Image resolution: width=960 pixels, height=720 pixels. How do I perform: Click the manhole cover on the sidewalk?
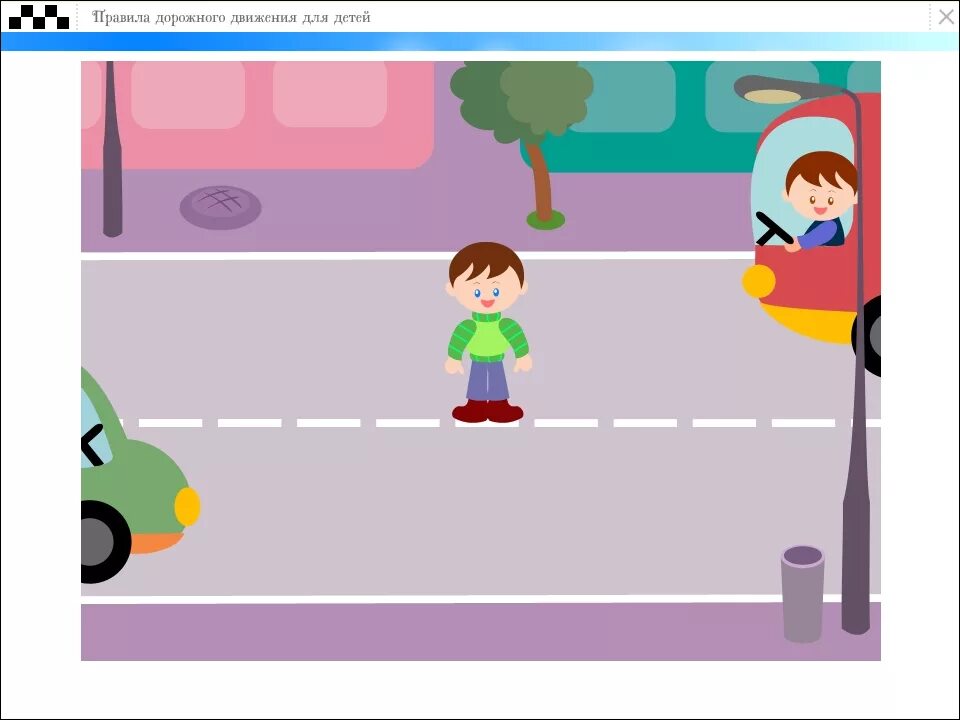[220, 207]
